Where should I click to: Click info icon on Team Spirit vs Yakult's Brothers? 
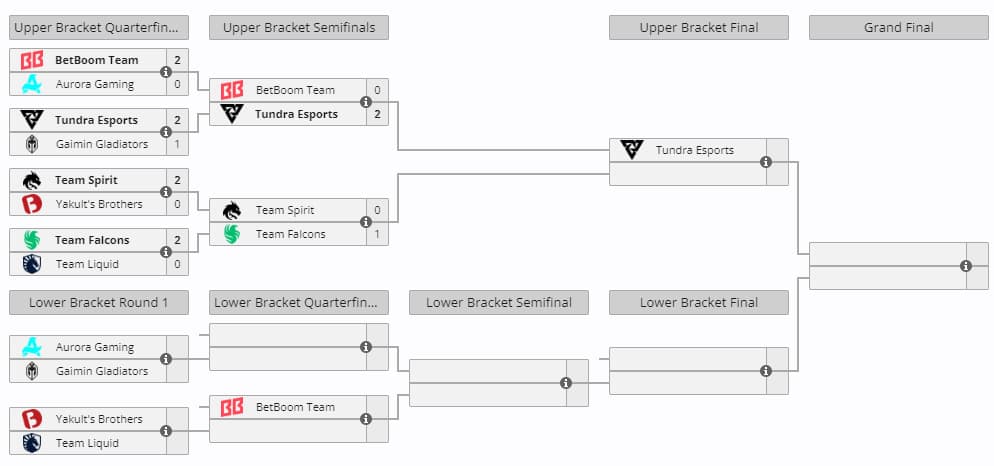[x=166, y=192]
